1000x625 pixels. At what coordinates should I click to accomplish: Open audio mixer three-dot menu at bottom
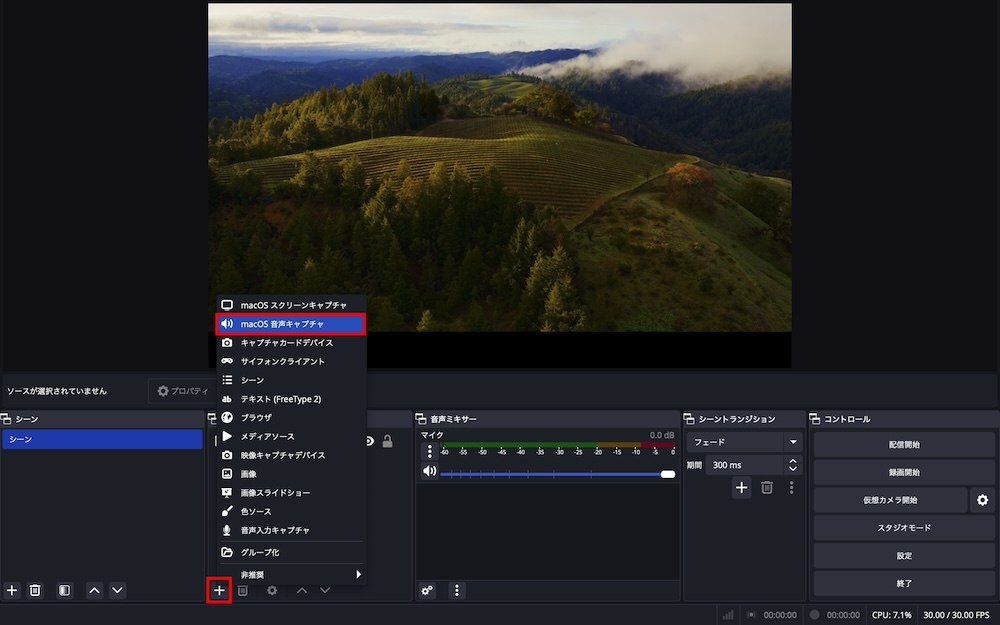(457, 591)
